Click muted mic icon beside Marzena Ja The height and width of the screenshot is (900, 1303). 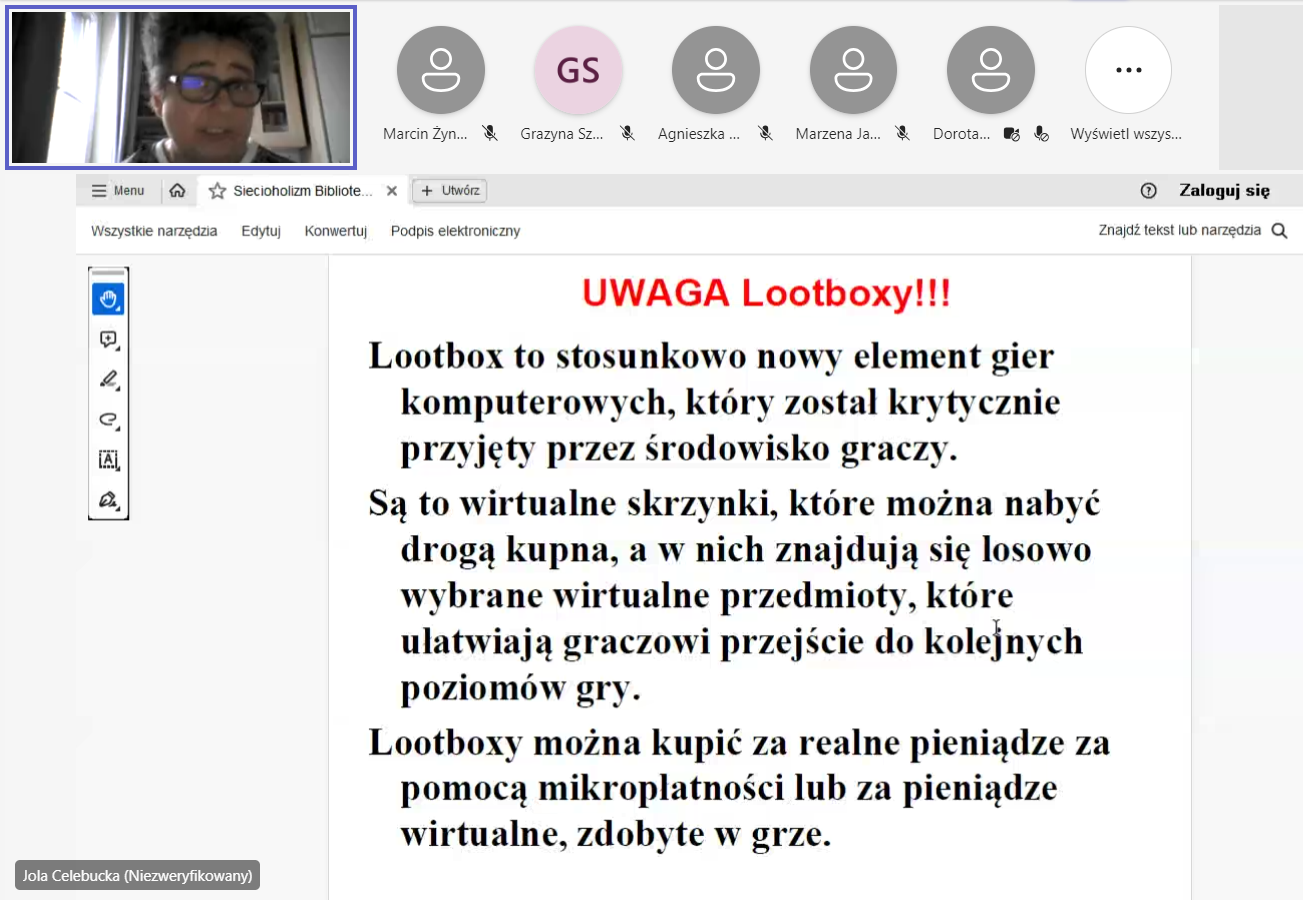902,133
